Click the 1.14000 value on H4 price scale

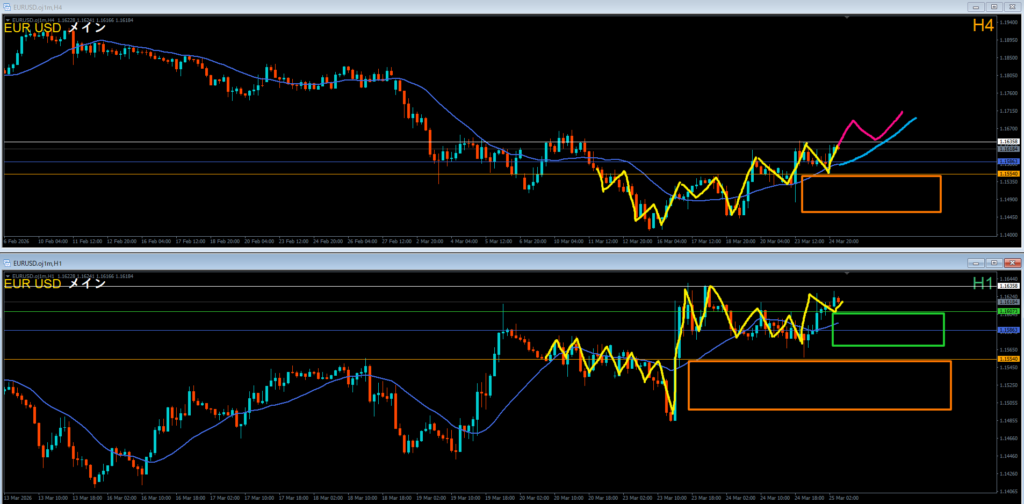[x=1009, y=234]
